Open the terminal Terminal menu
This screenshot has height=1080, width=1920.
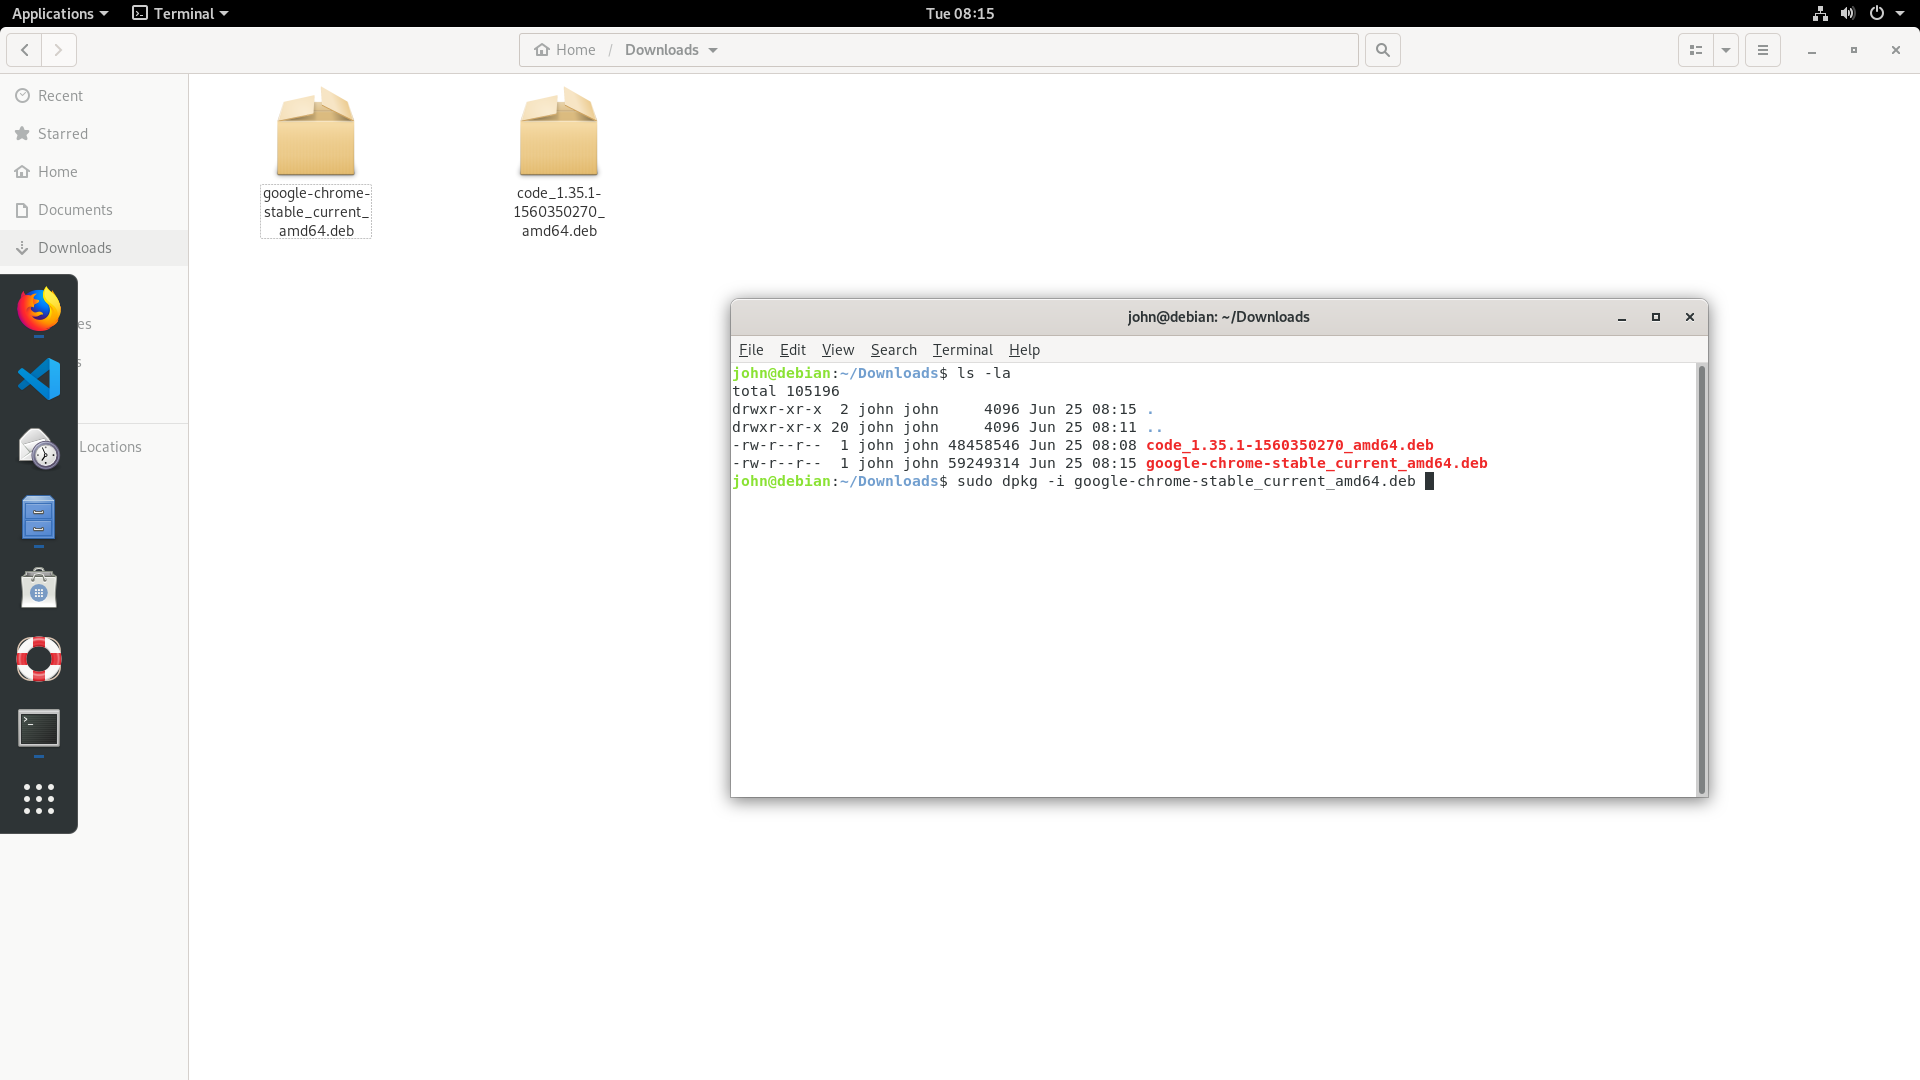[963, 350]
